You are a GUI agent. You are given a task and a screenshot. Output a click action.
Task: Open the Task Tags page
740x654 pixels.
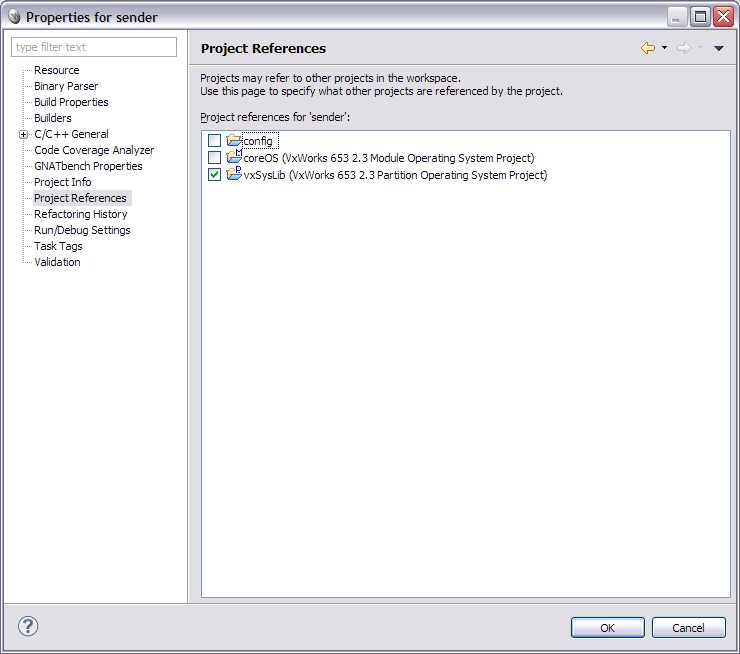[x=58, y=246]
